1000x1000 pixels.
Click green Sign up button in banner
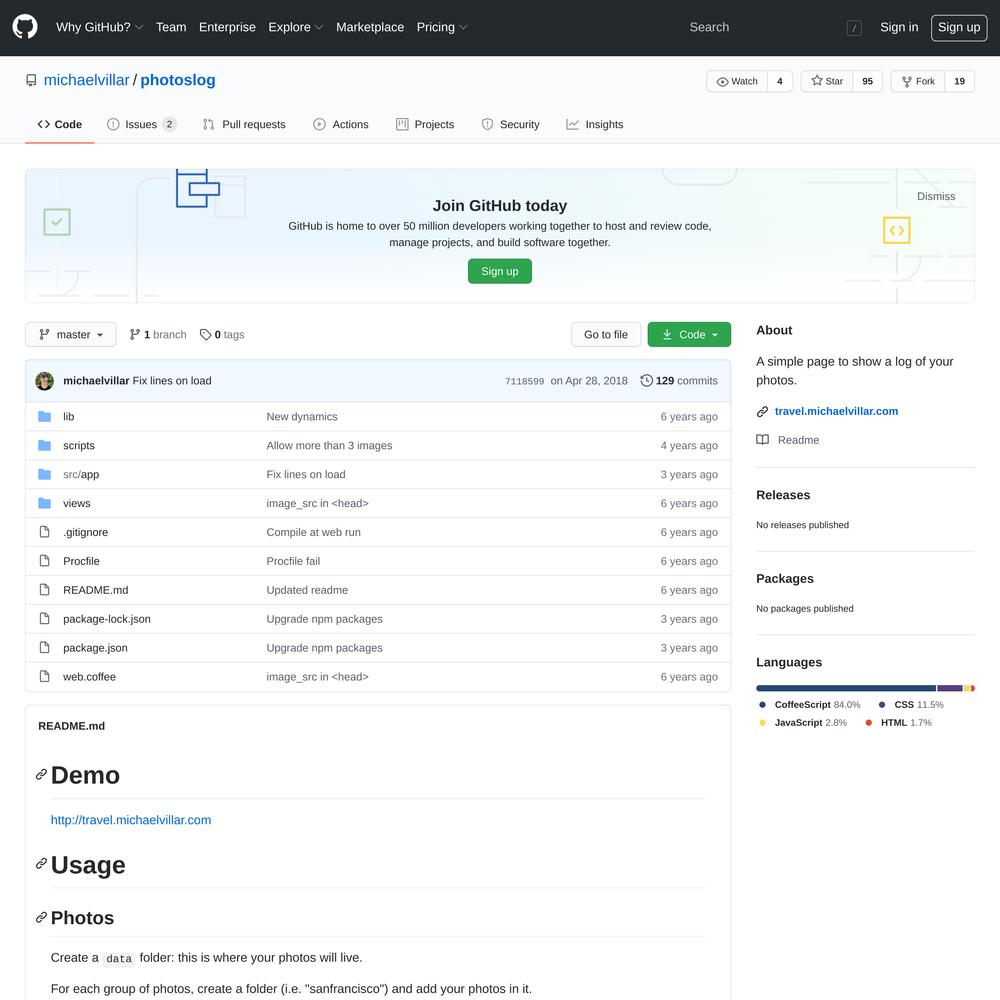[500, 271]
